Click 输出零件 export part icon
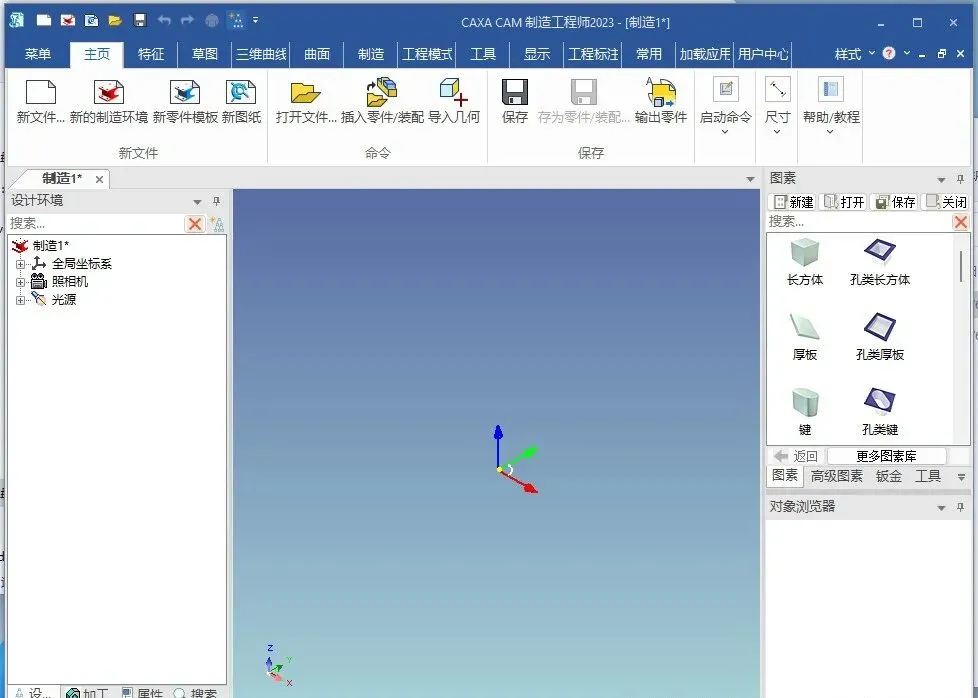This screenshot has height=698, width=978. pyautogui.click(x=661, y=92)
